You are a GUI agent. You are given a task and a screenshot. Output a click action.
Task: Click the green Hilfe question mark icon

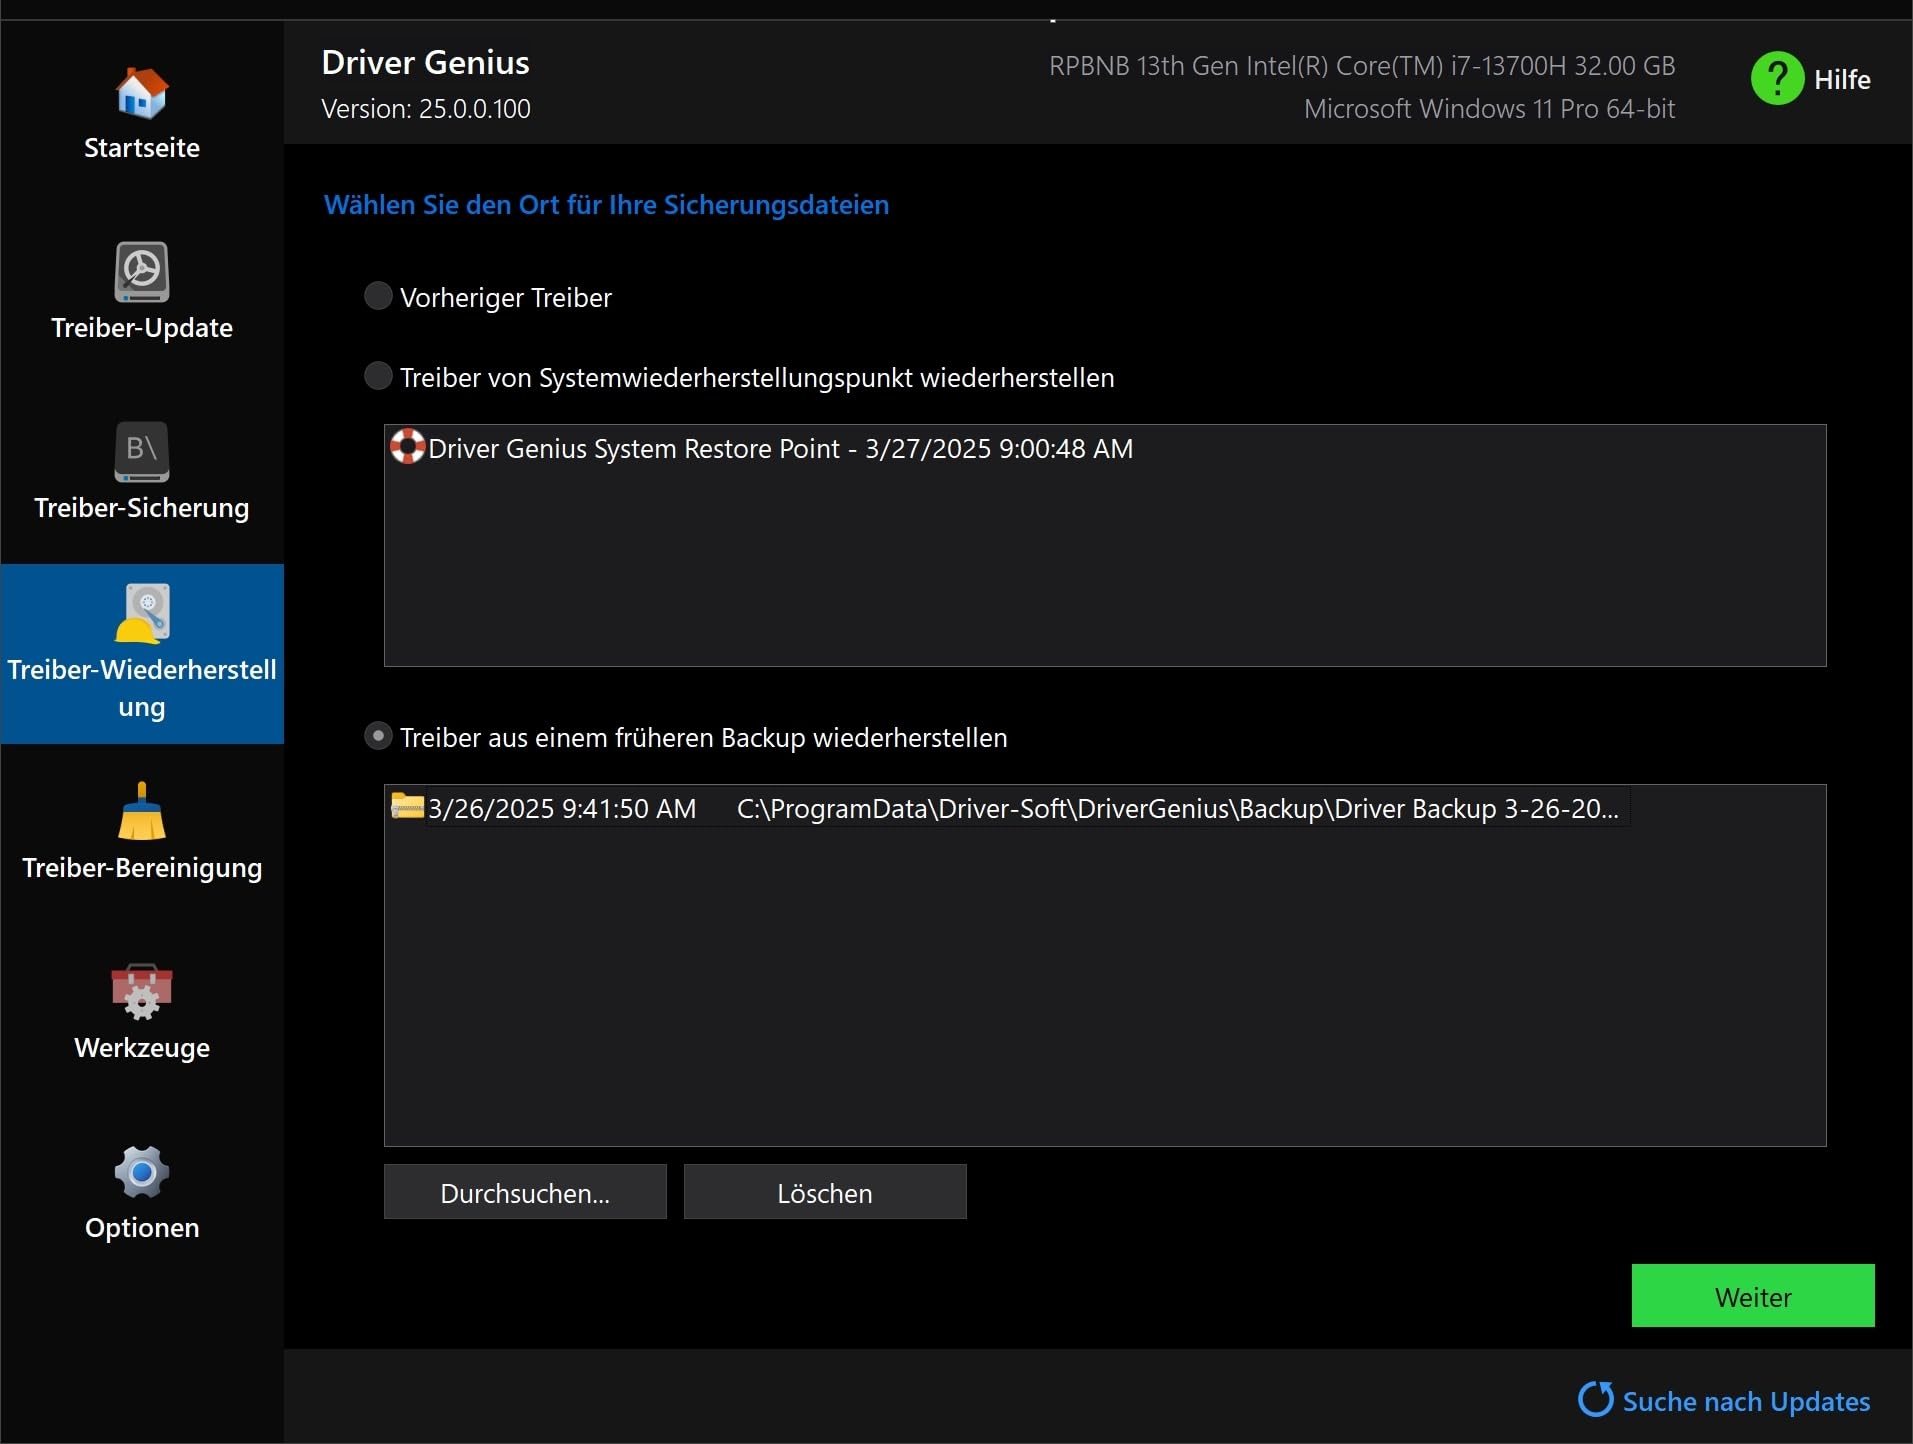point(1777,78)
